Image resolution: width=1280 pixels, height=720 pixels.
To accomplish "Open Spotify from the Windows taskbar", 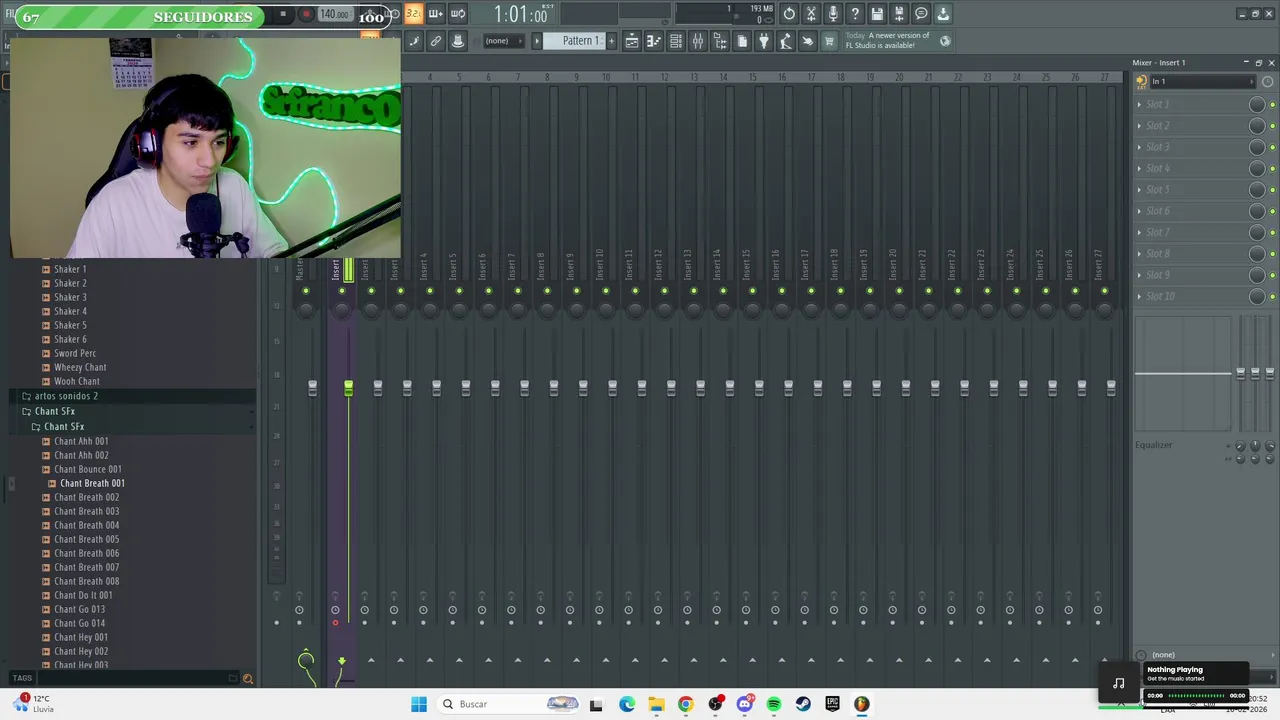I will pyautogui.click(x=774, y=704).
